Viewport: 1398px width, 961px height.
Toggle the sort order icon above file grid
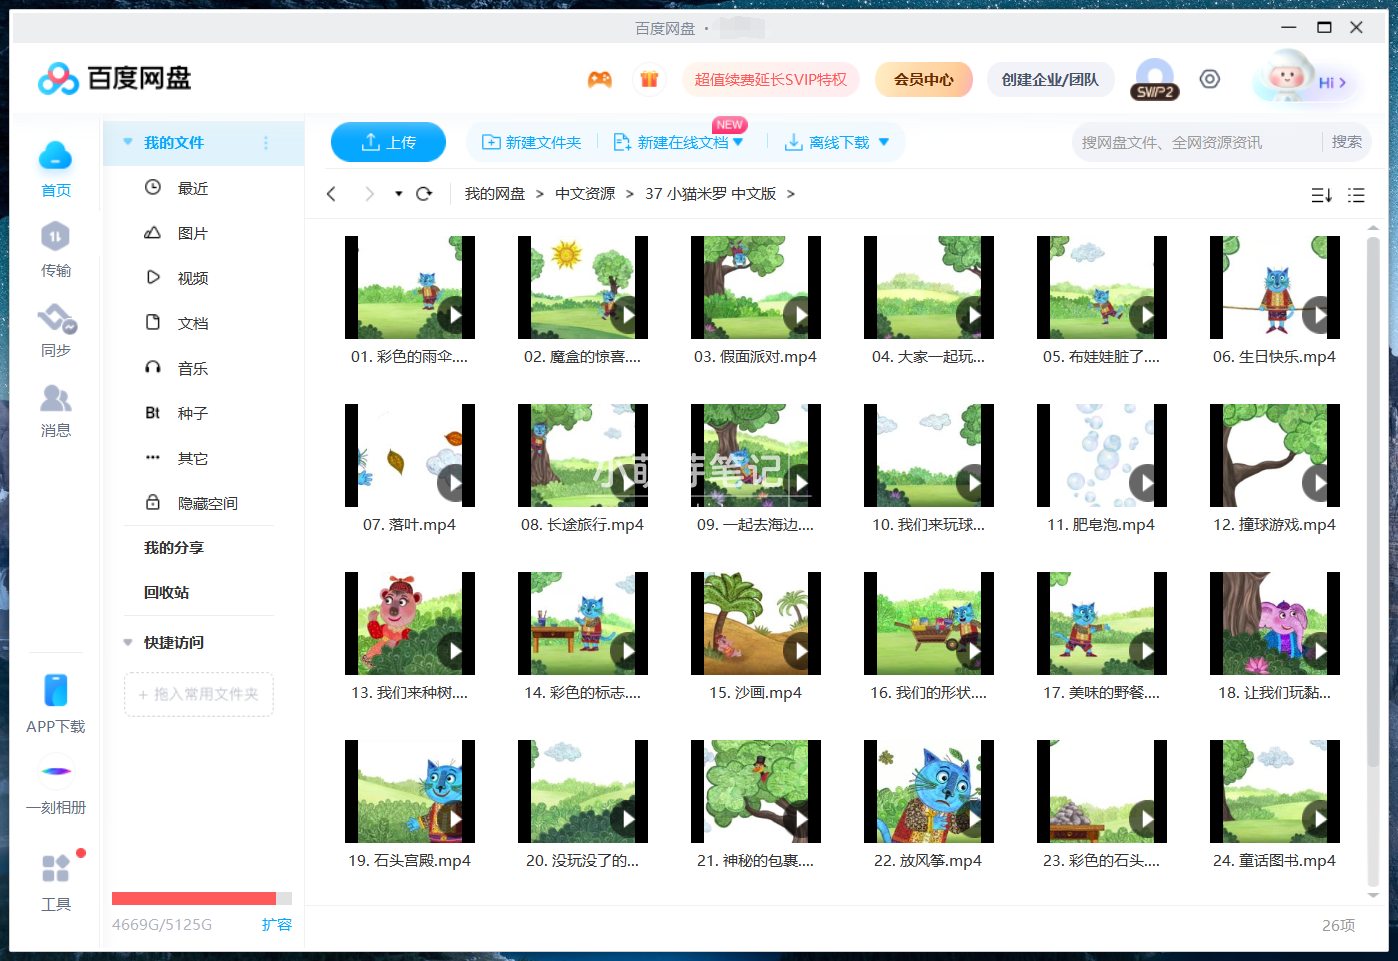coord(1321,195)
